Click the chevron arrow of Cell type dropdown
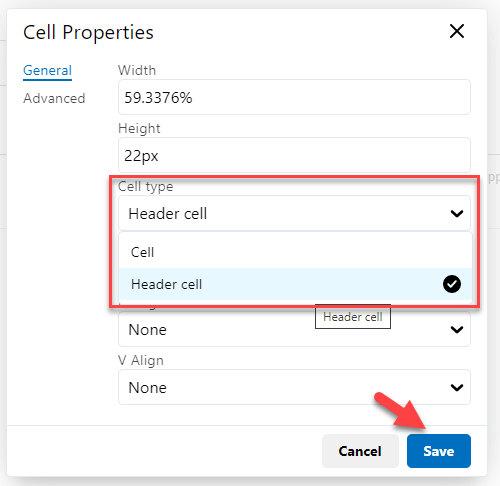This screenshot has width=500, height=486. pyautogui.click(x=457, y=213)
